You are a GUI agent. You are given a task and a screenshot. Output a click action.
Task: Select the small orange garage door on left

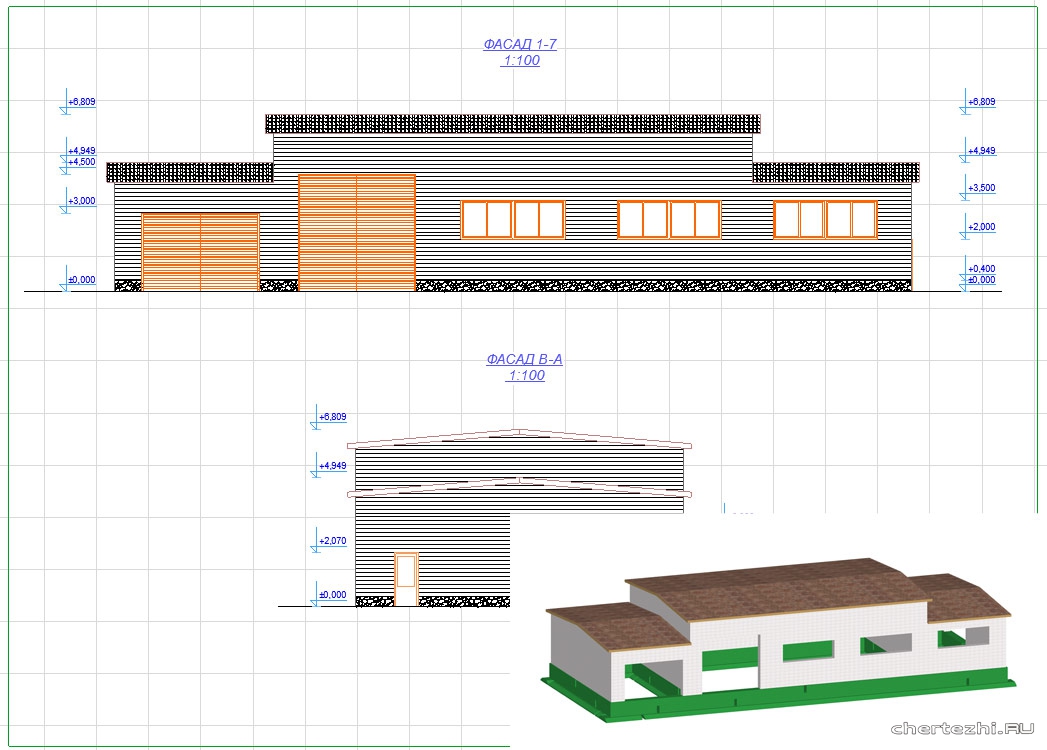click(201, 252)
